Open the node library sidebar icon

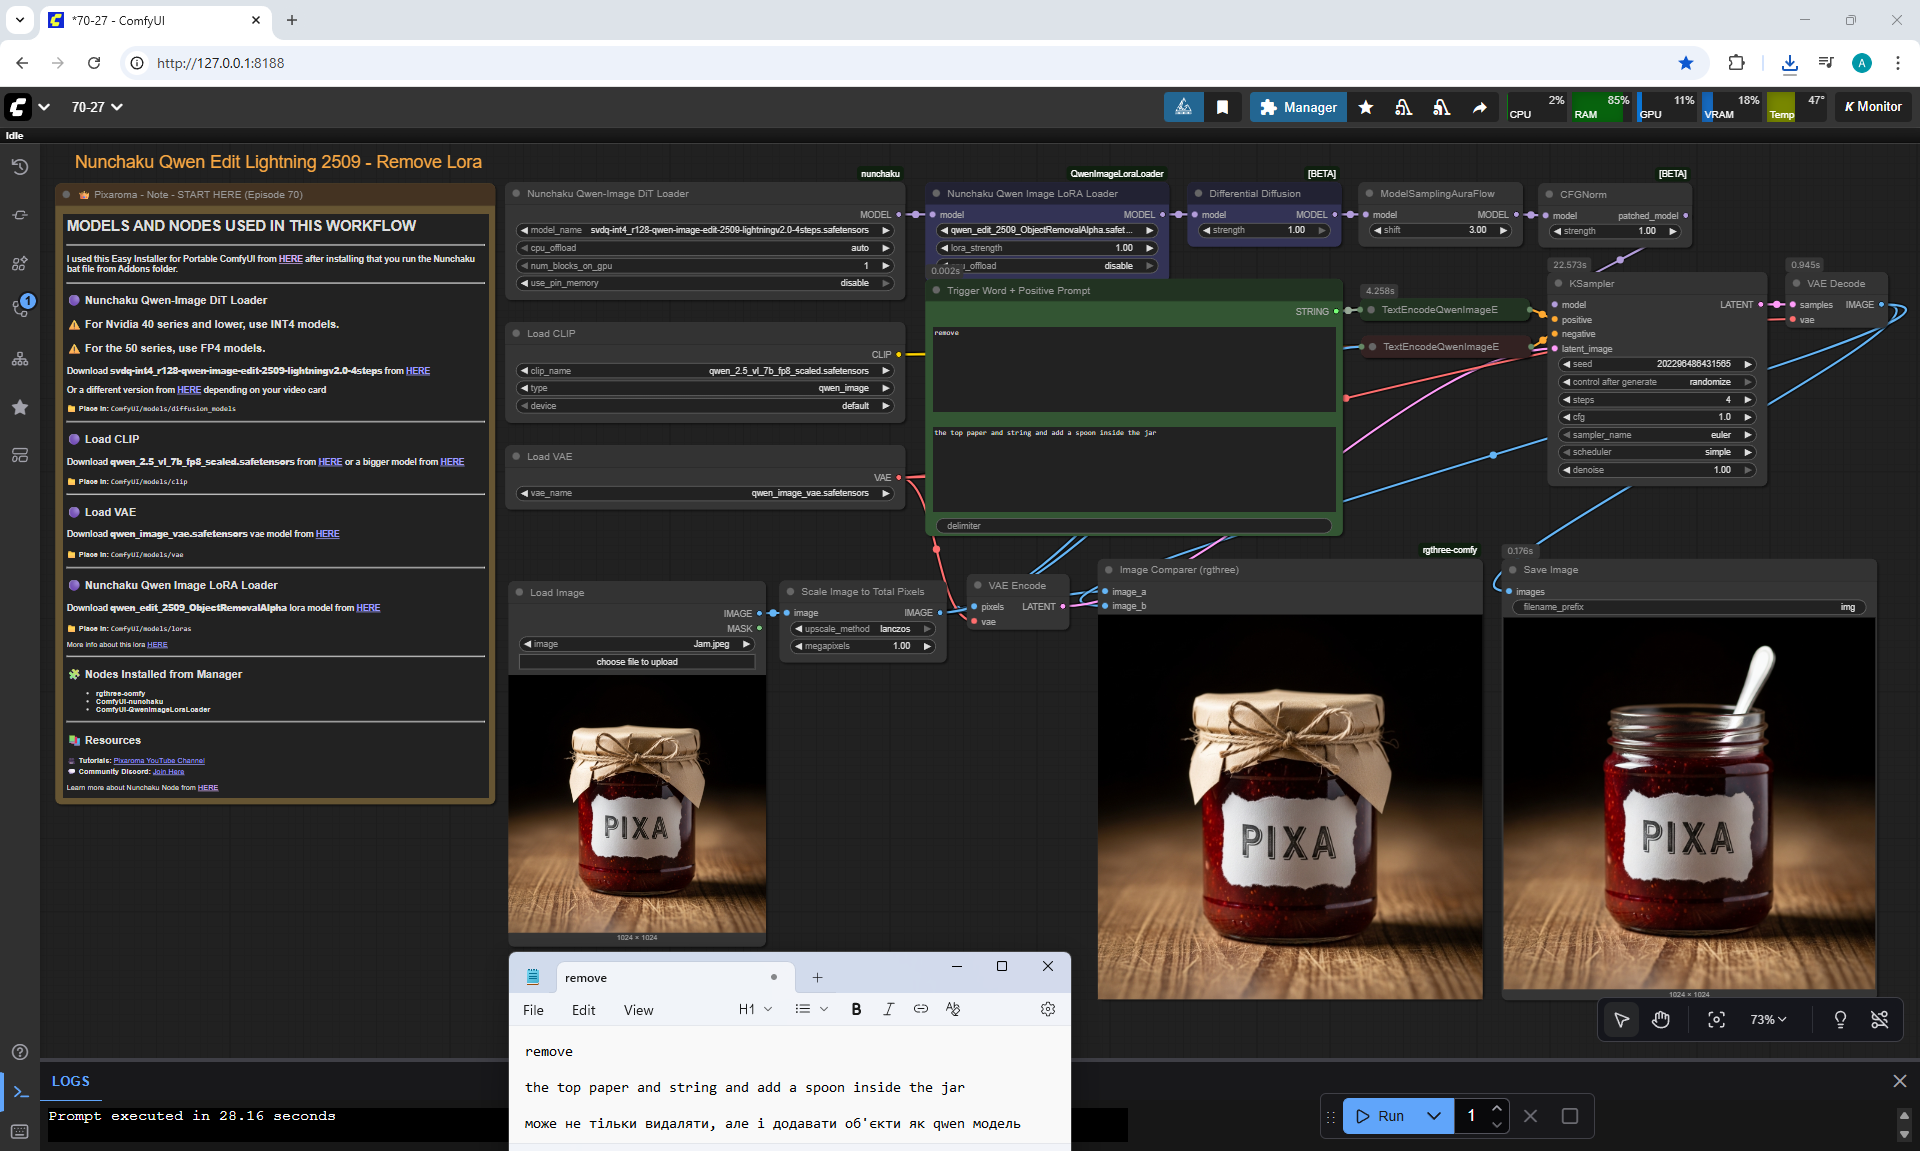point(19,263)
